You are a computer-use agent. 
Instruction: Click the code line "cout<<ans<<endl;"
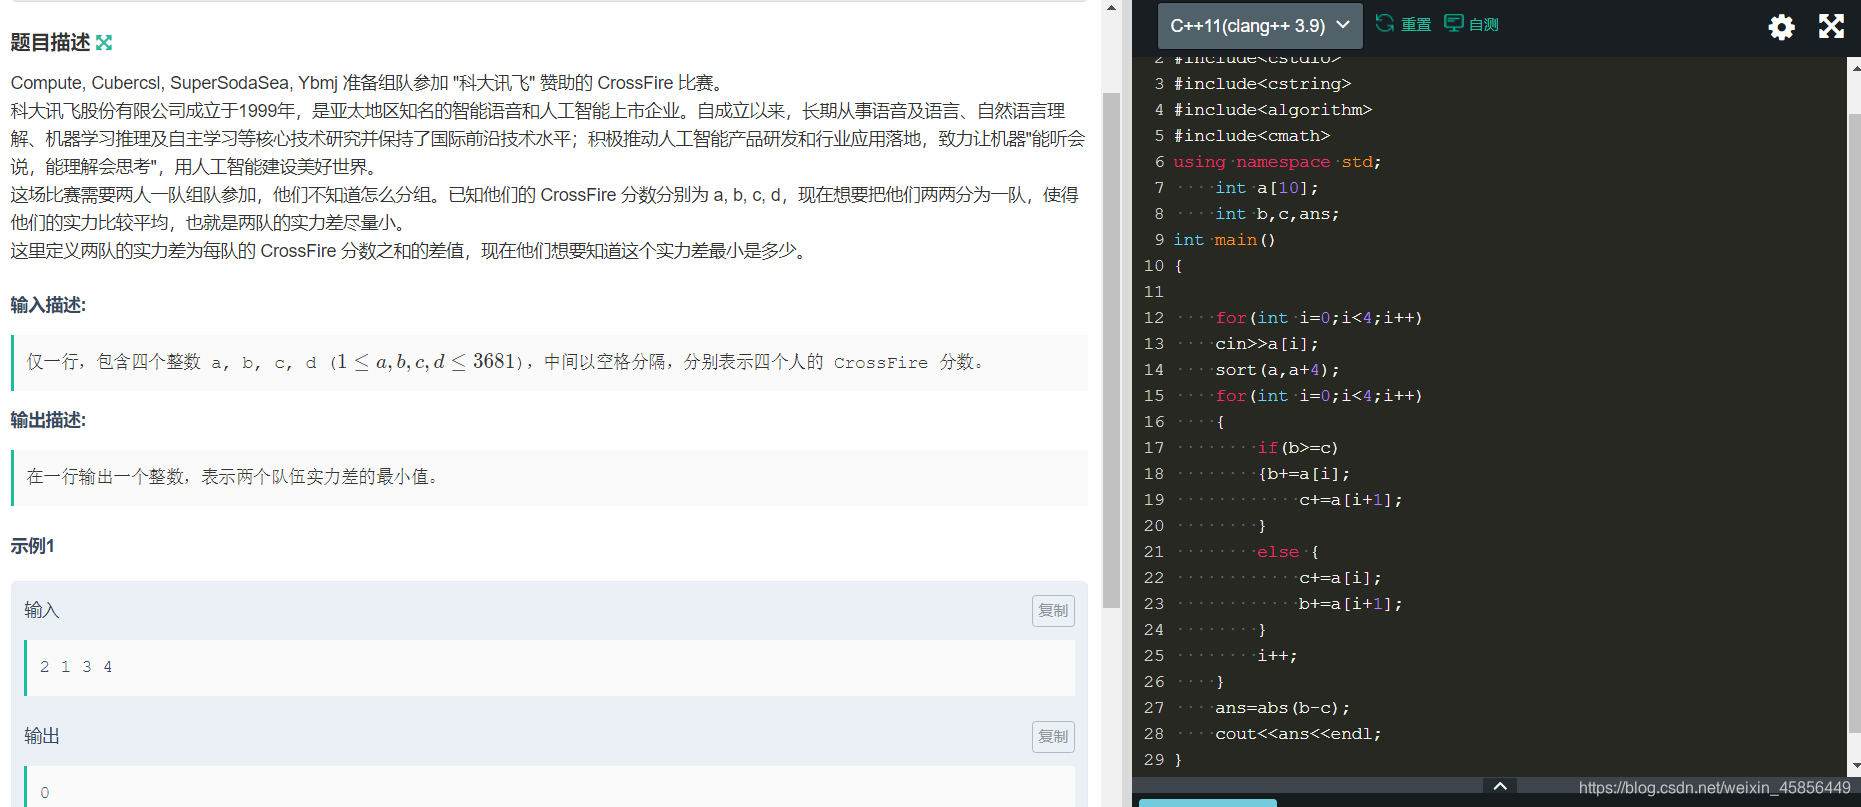coord(1298,734)
